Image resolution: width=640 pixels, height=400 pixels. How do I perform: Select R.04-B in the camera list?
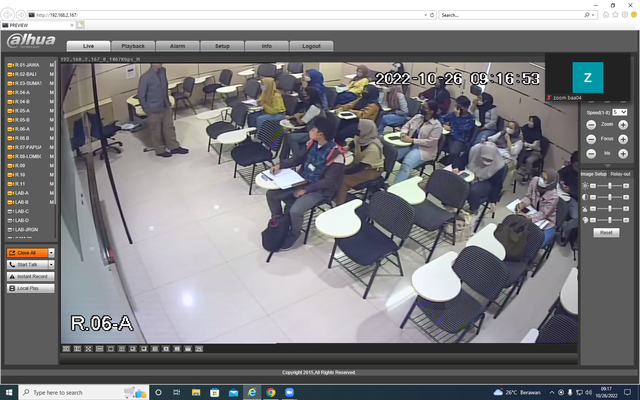point(22,102)
